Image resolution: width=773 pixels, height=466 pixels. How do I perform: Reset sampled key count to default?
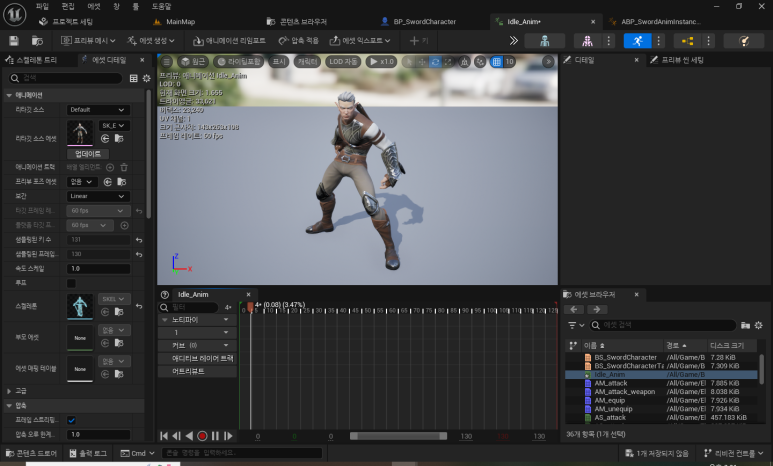coord(139,240)
